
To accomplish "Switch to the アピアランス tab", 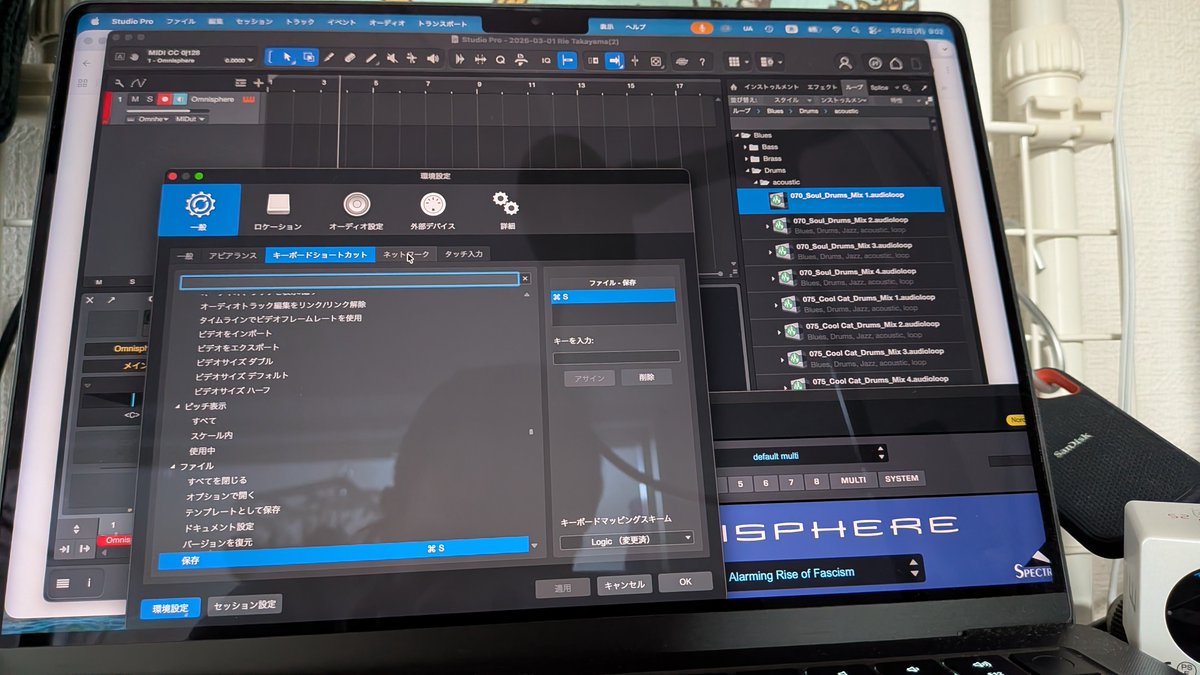I will [x=232, y=255].
